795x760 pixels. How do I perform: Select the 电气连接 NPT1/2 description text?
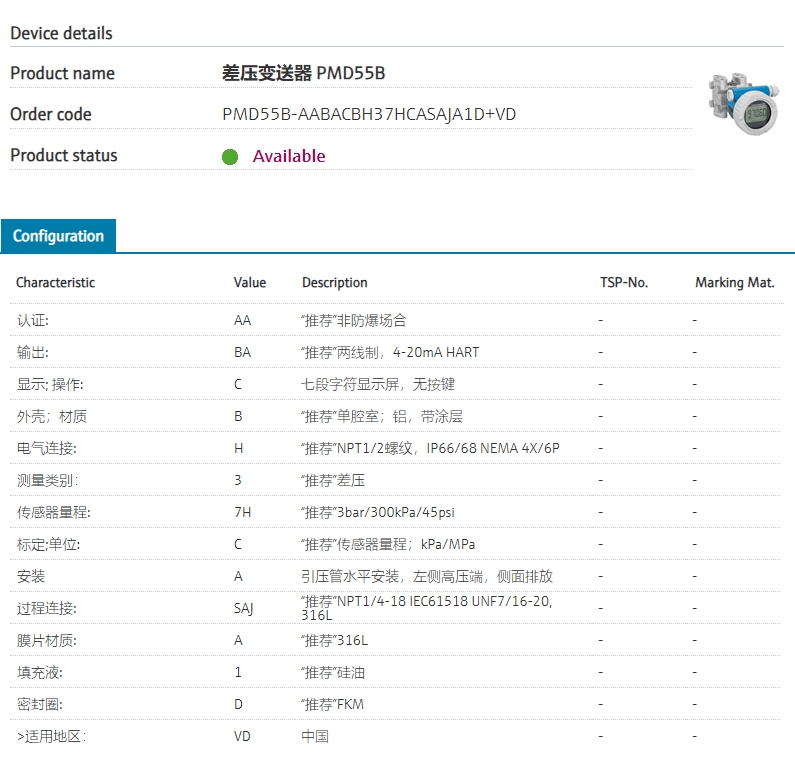coord(430,448)
